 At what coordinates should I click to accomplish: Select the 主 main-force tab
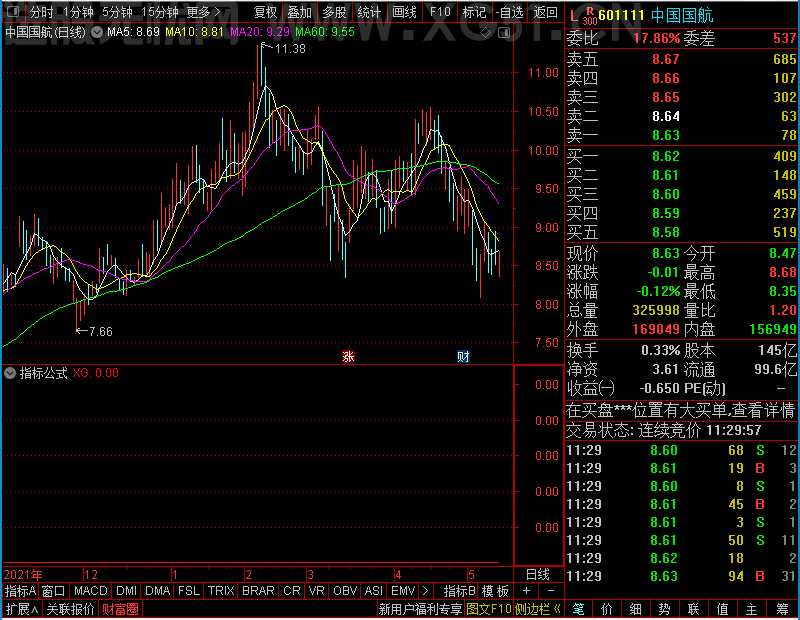pos(752,609)
